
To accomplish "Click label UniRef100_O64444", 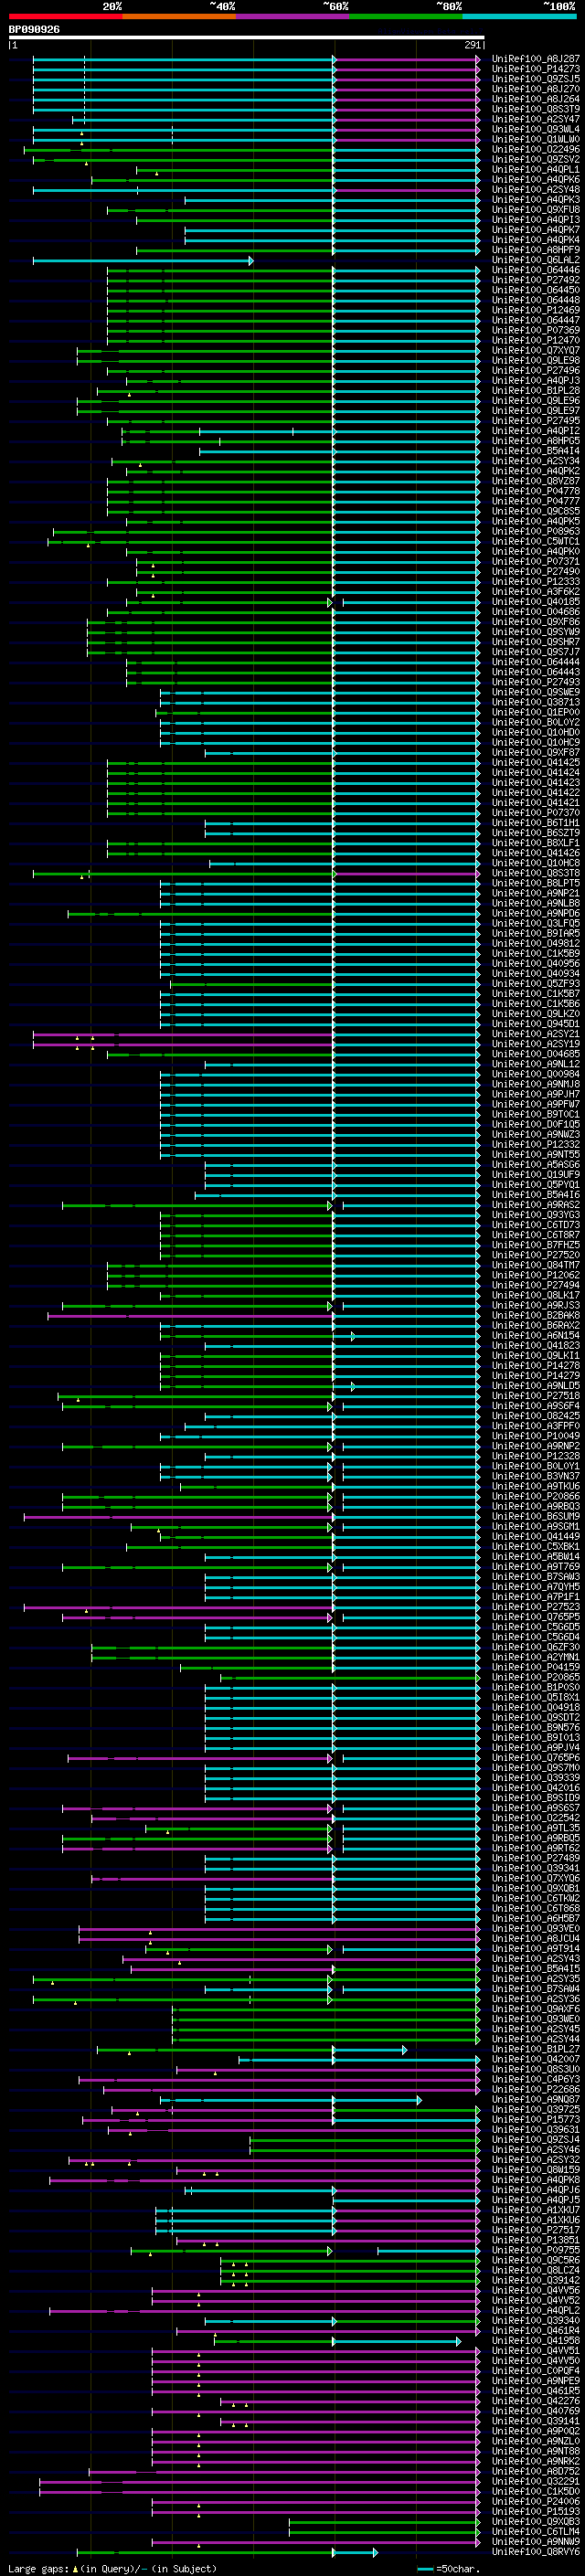I will 536,662.
